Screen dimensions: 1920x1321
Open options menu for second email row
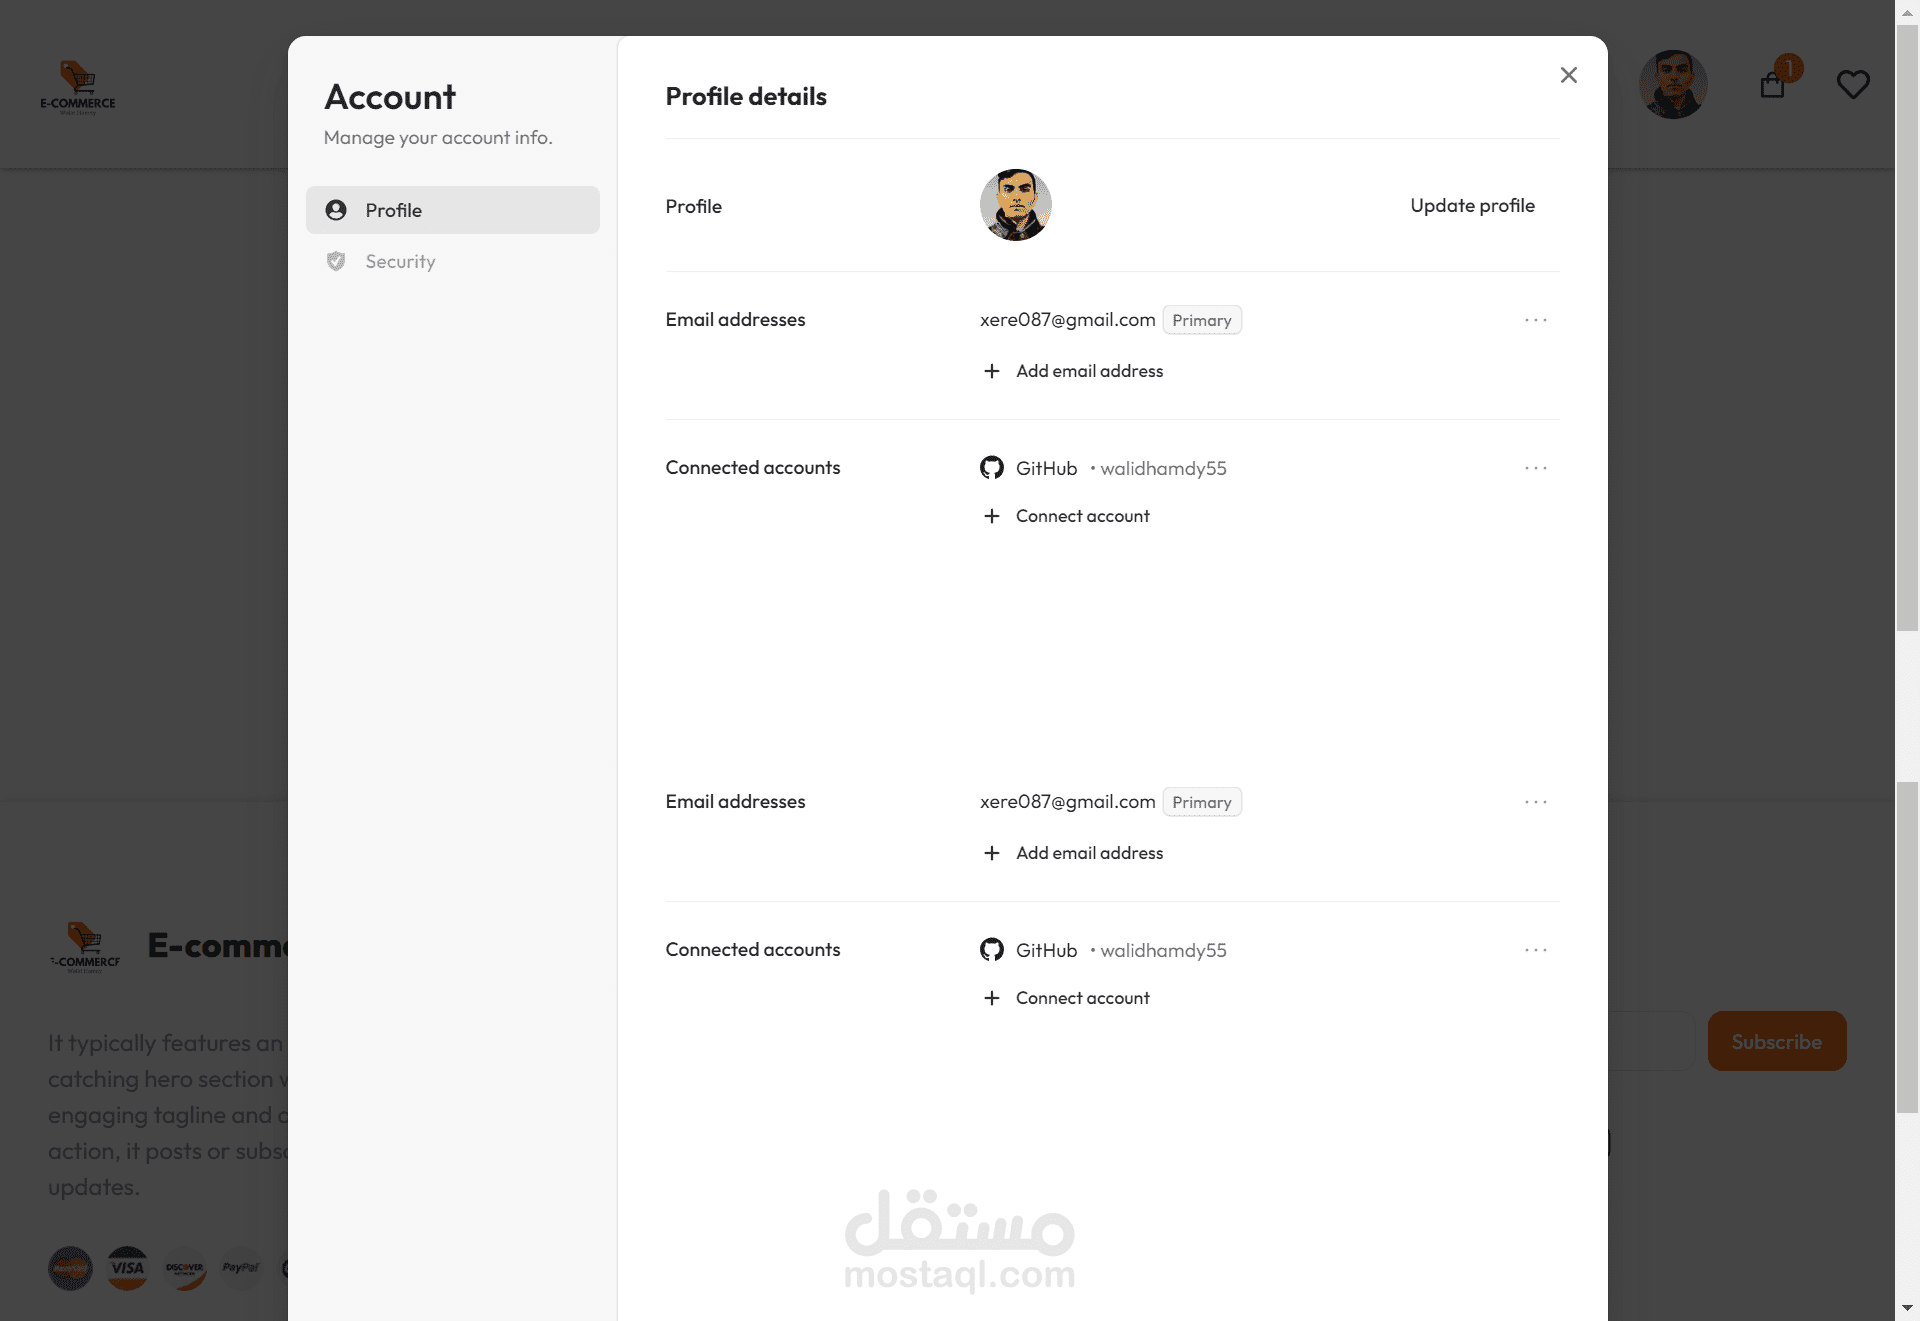tap(1535, 802)
